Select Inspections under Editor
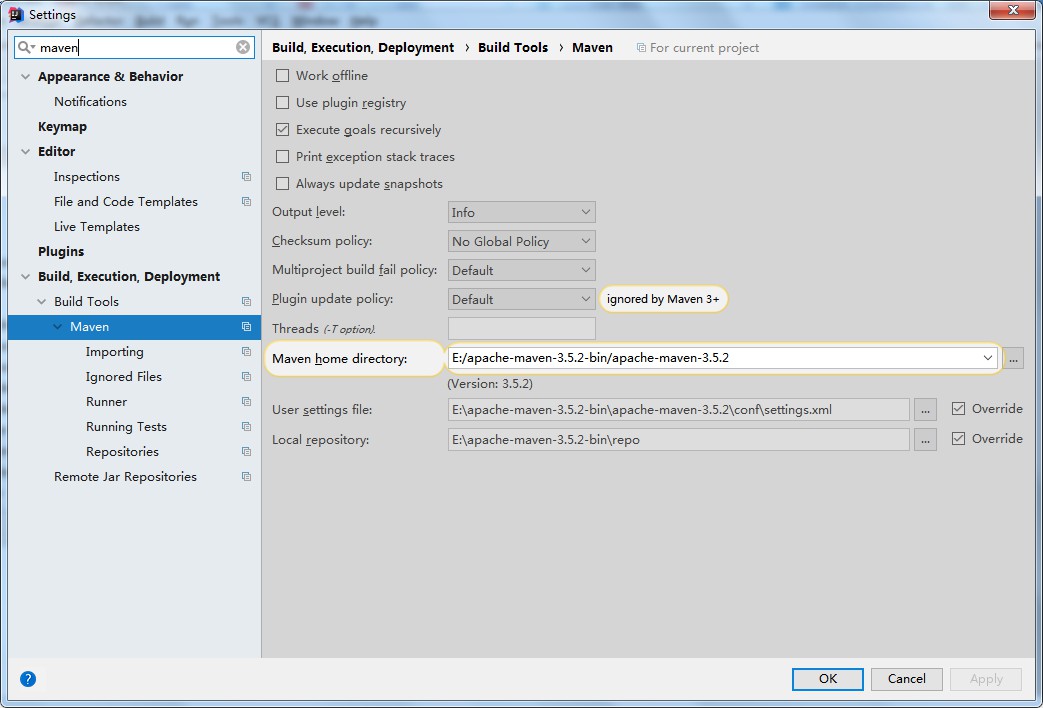 pyautogui.click(x=87, y=177)
